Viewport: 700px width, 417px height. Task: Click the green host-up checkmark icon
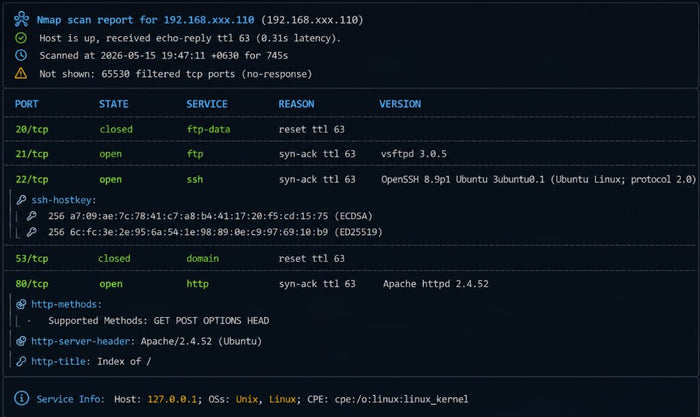(x=21, y=38)
